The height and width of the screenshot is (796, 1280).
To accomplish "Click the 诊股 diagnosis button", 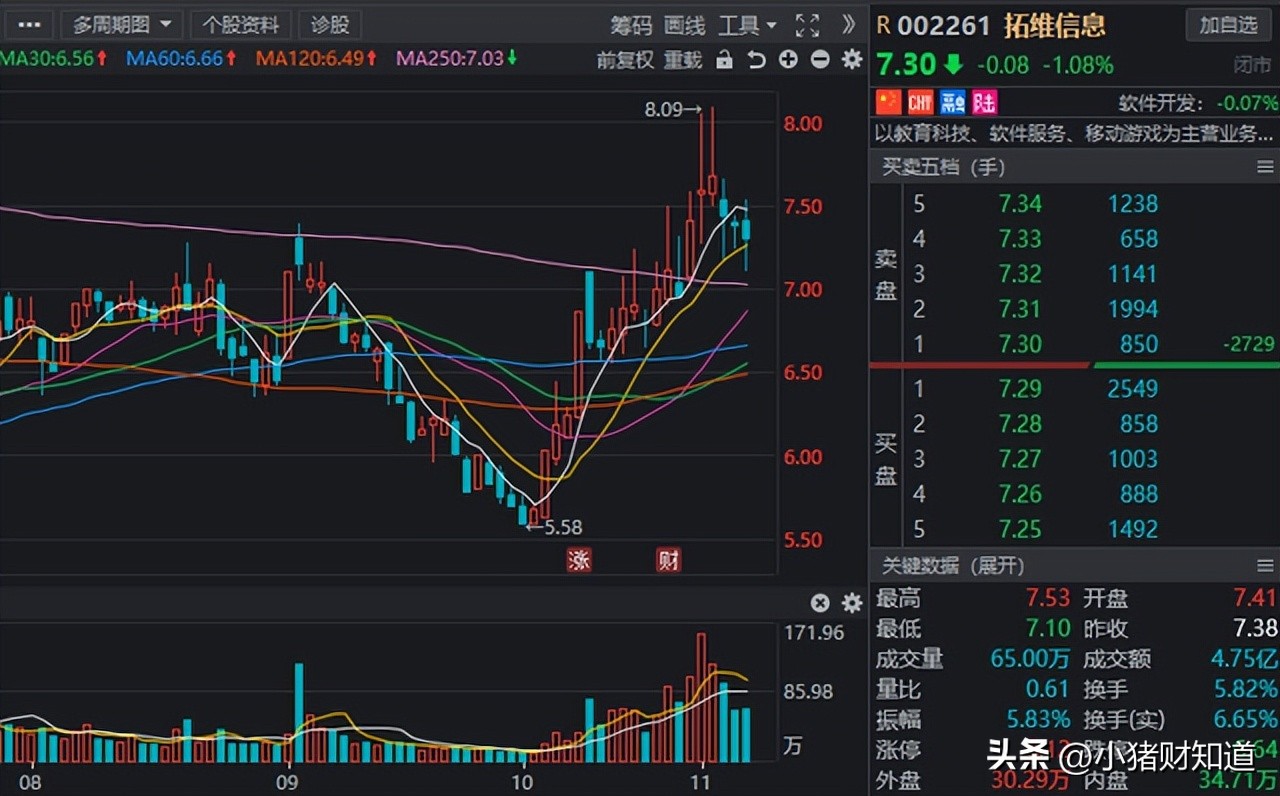I will 330,25.
